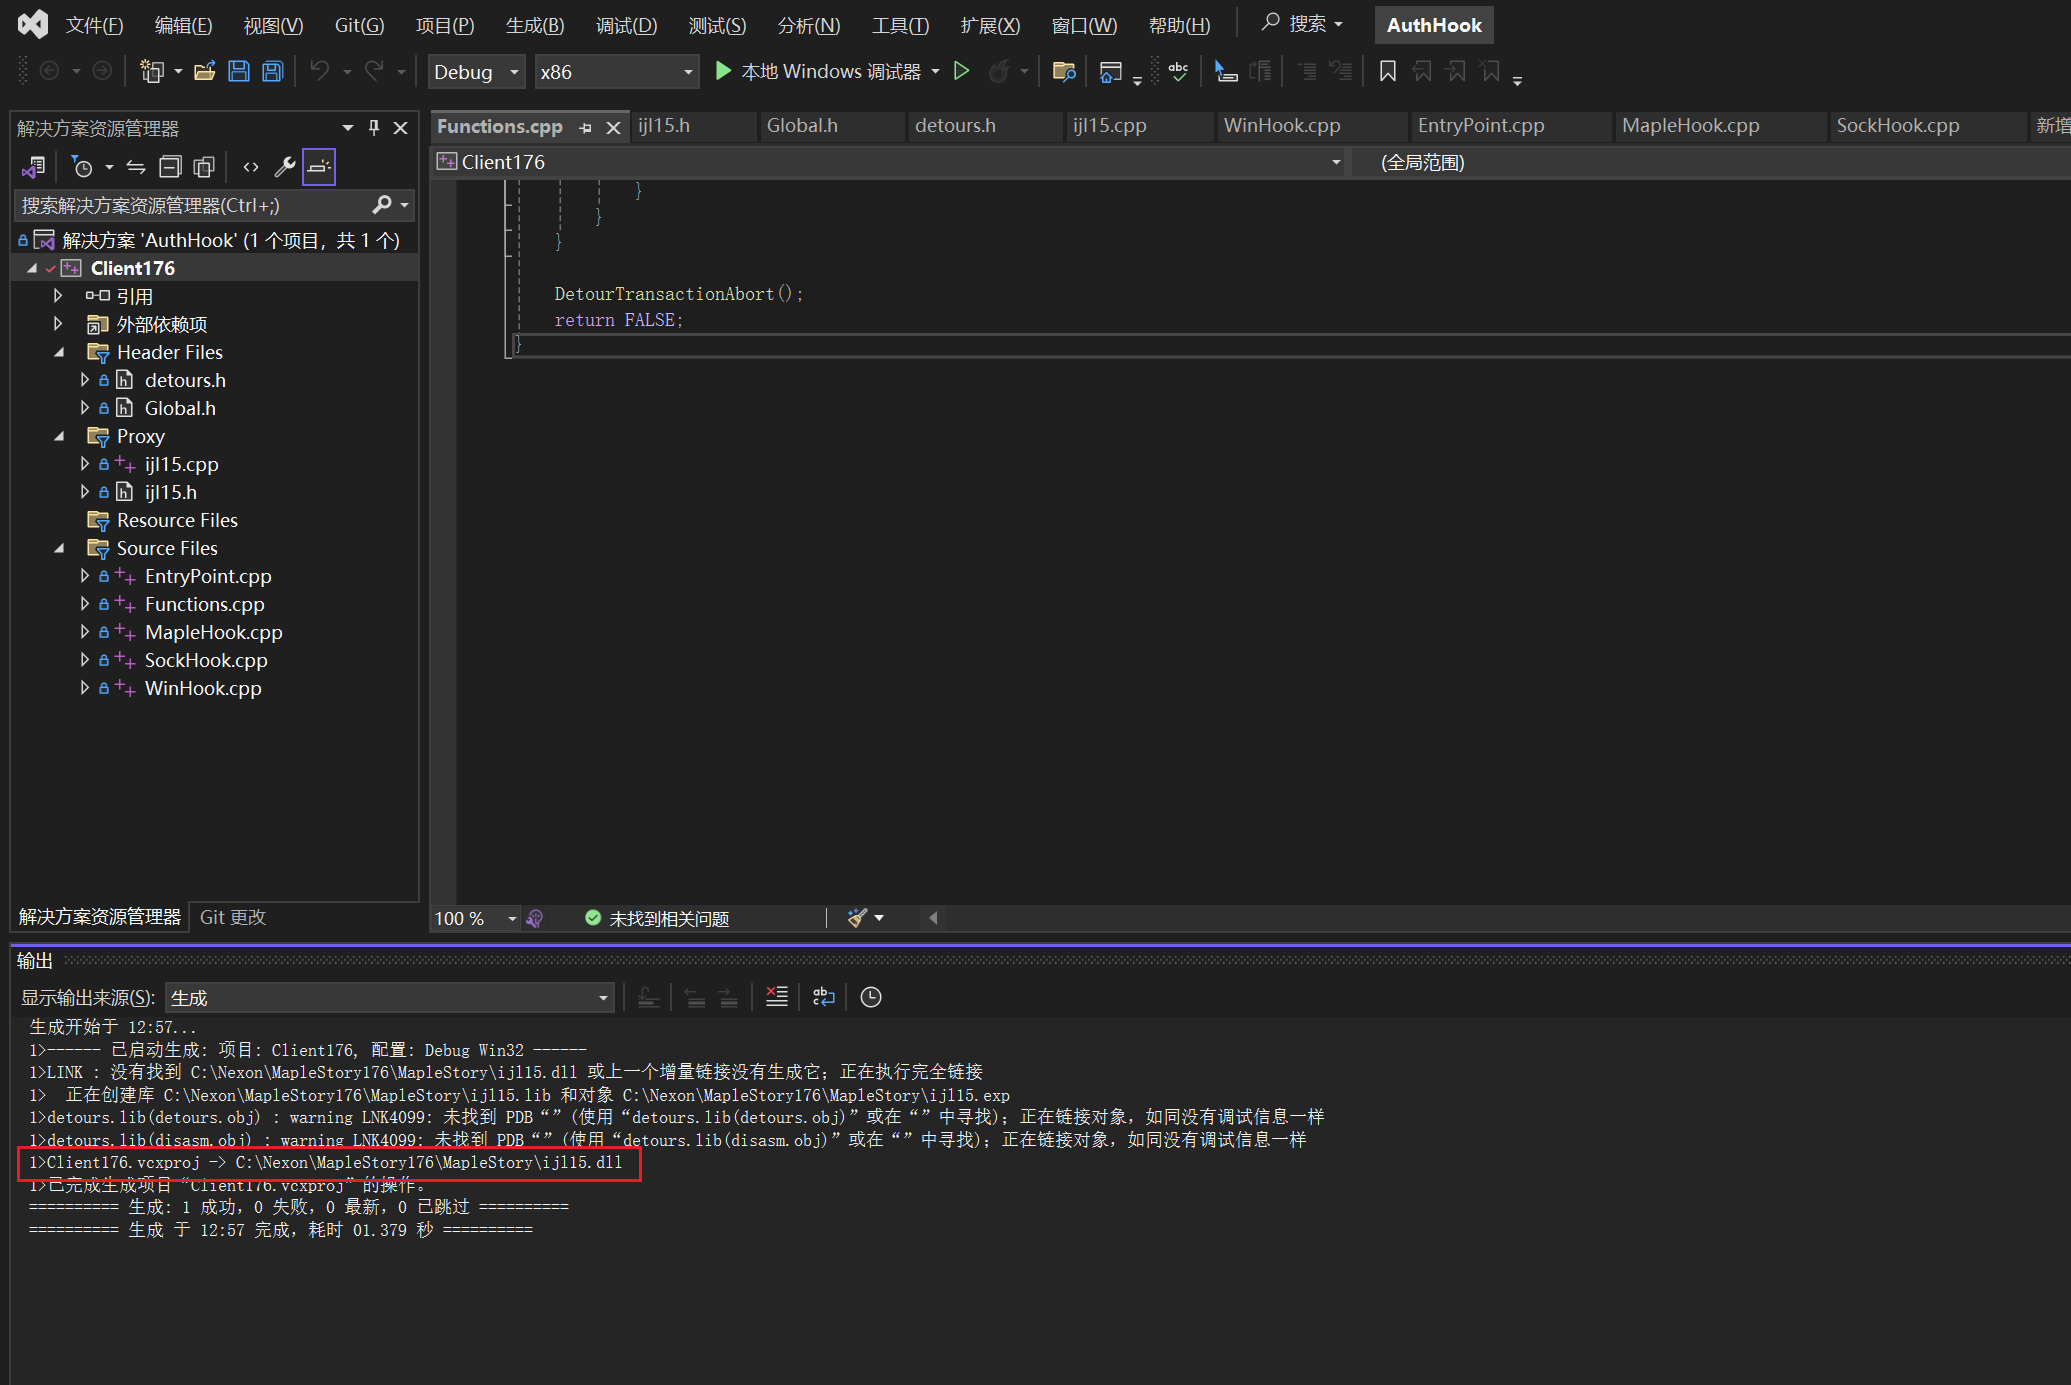Open the x86 platform dropdown
Viewport: 2071px width, 1385px height.
(616, 72)
